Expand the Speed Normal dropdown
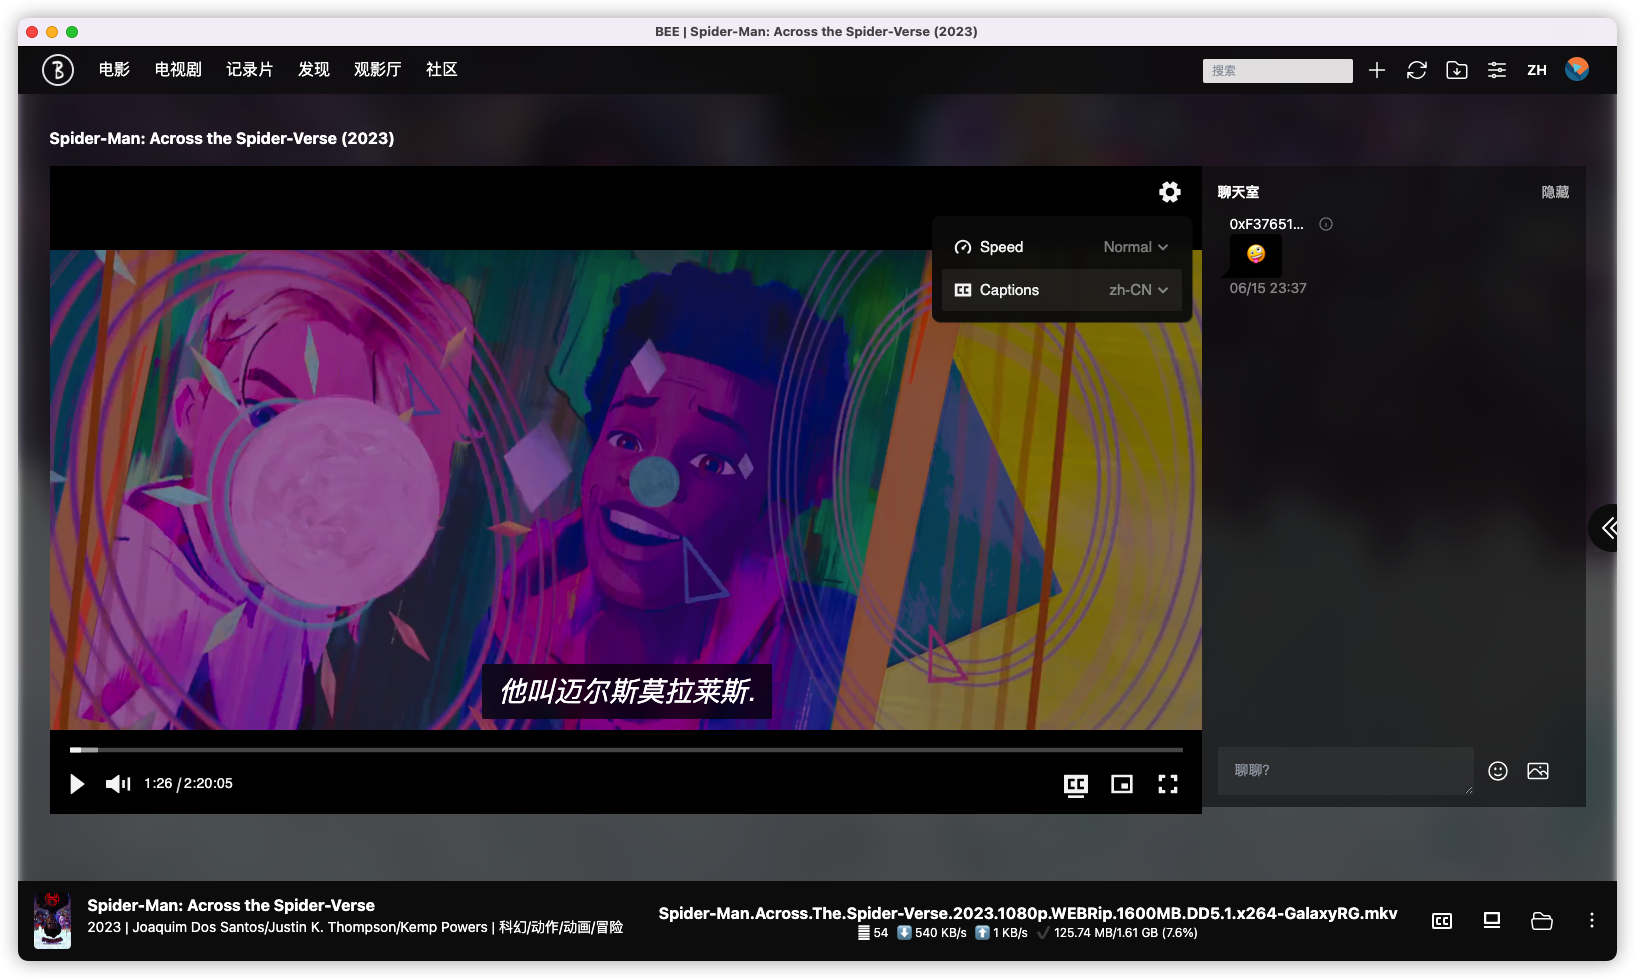The width and height of the screenshot is (1635, 979). 1135,247
